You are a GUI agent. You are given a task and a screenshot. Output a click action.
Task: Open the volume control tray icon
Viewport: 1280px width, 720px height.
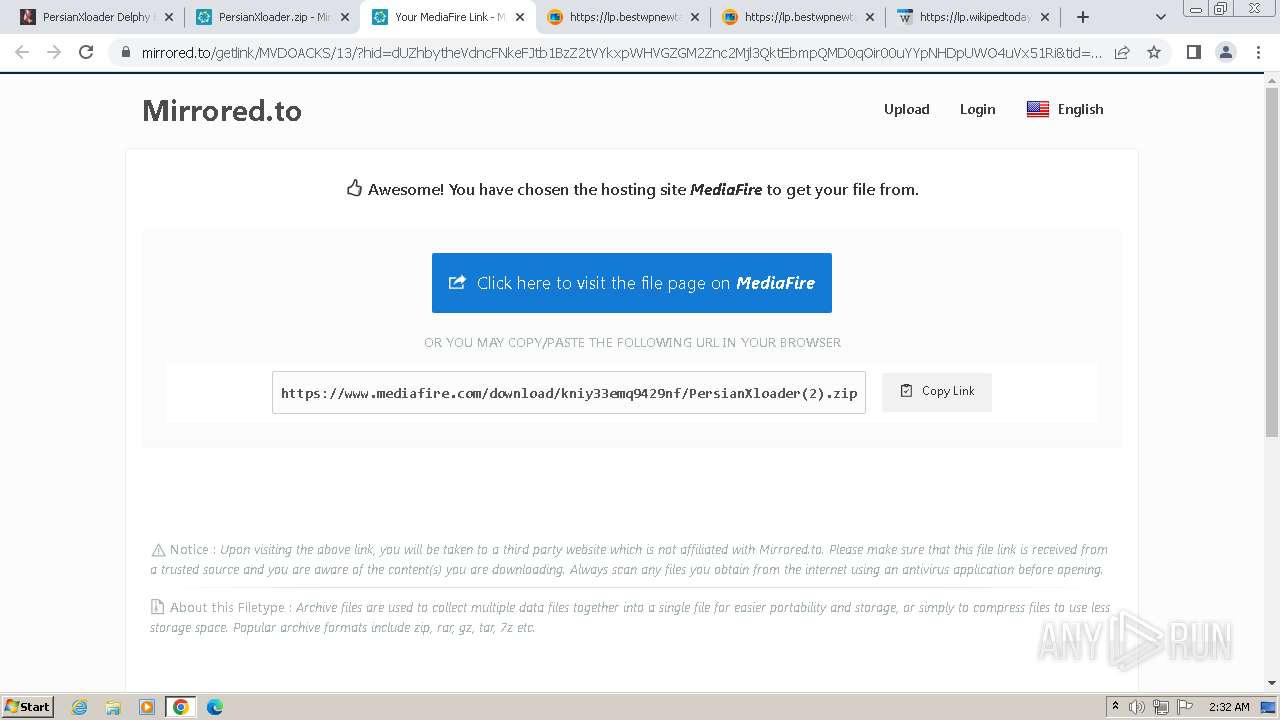pos(1137,707)
